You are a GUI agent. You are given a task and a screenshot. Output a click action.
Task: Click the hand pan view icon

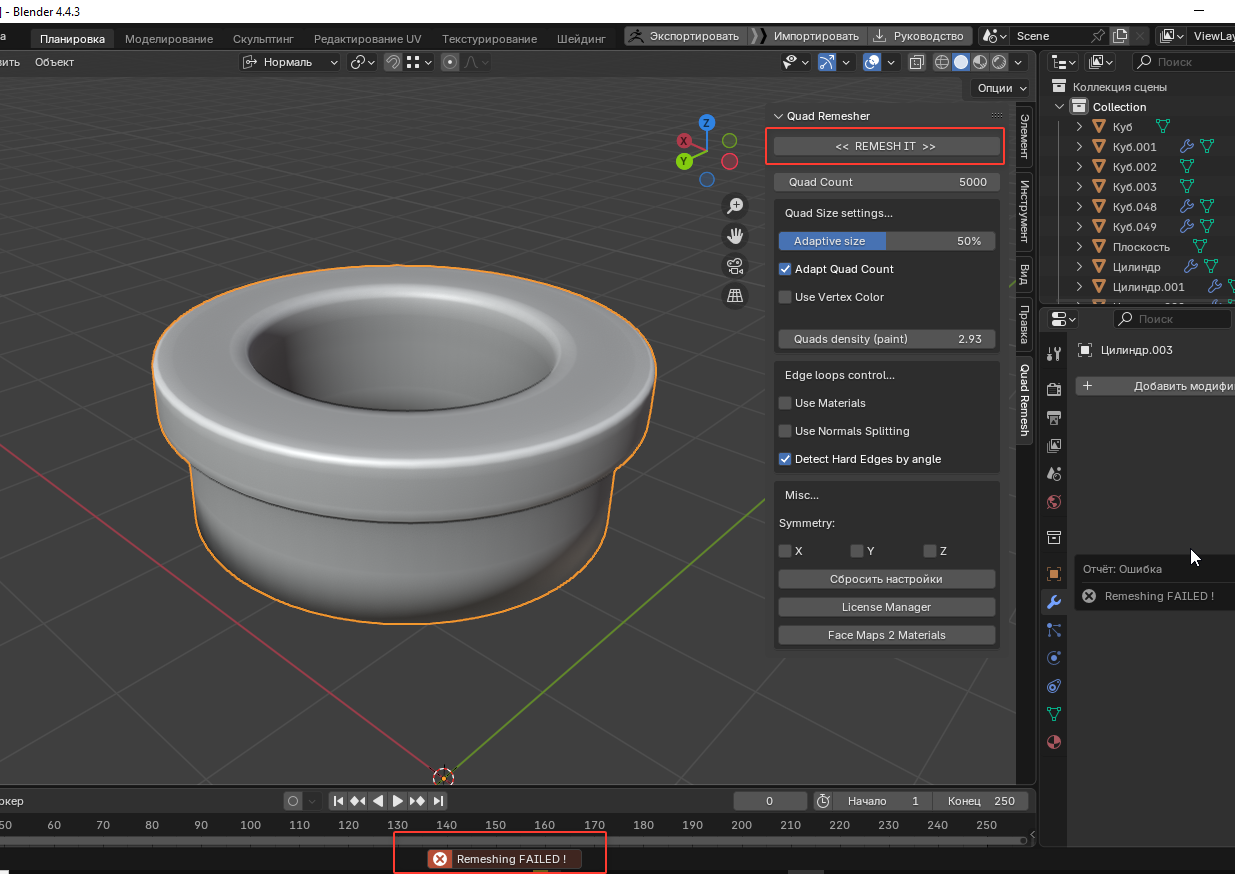[735, 236]
